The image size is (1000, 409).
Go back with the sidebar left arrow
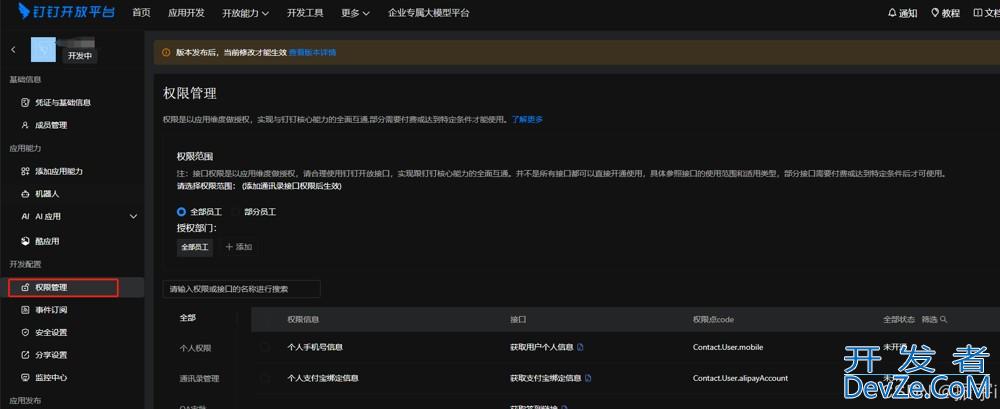point(13,49)
